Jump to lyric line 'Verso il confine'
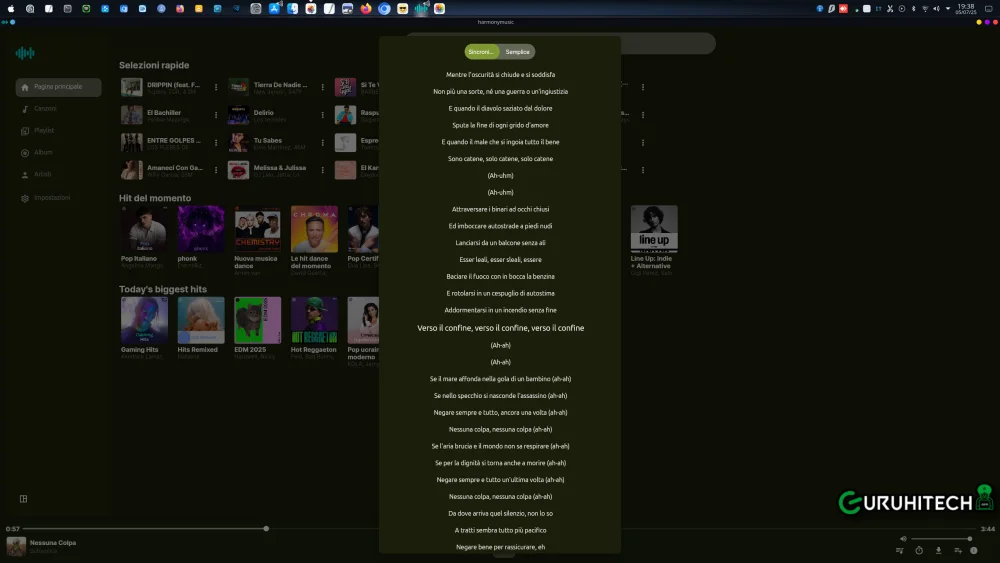Image resolution: width=1000 pixels, height=563 pixels. (500, 328)
